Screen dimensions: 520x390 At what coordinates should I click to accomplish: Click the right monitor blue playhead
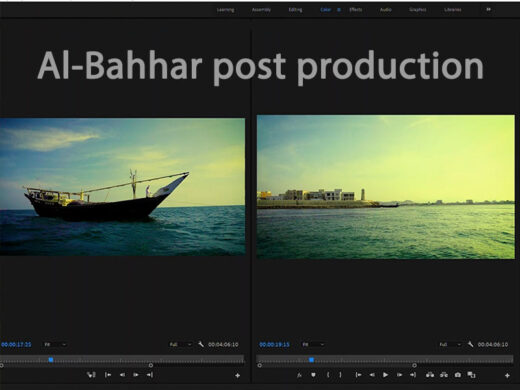click(311, 360)
